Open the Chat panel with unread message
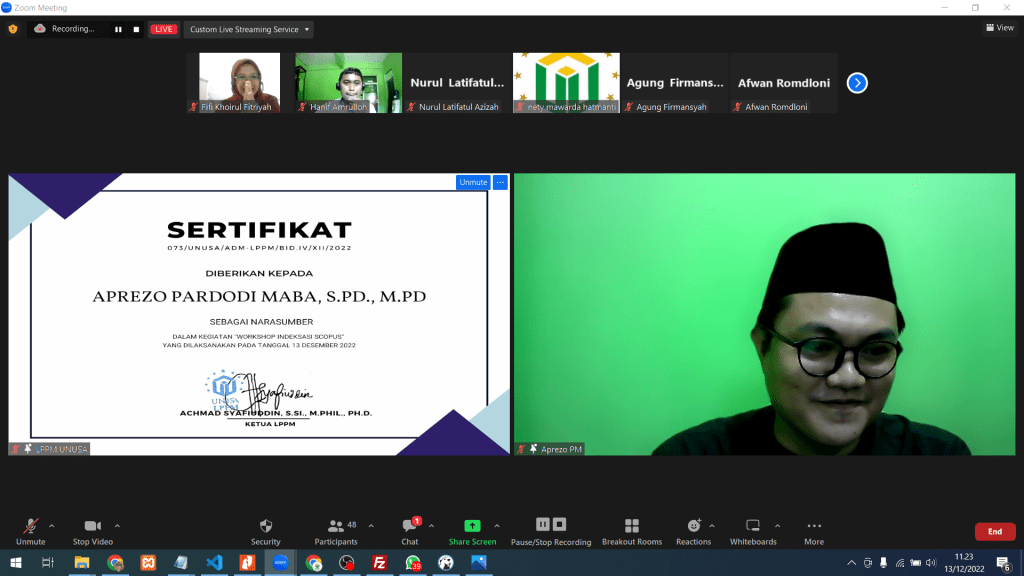This screenshot has height=576, width=1024. pos(410,531)
